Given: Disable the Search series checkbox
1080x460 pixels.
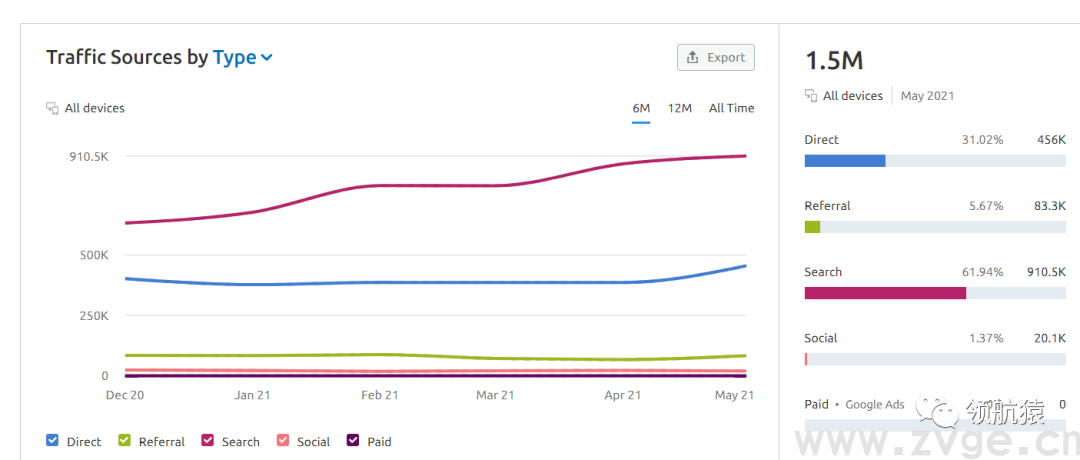Looking at the screenshot, I should (x=208, y=441).
